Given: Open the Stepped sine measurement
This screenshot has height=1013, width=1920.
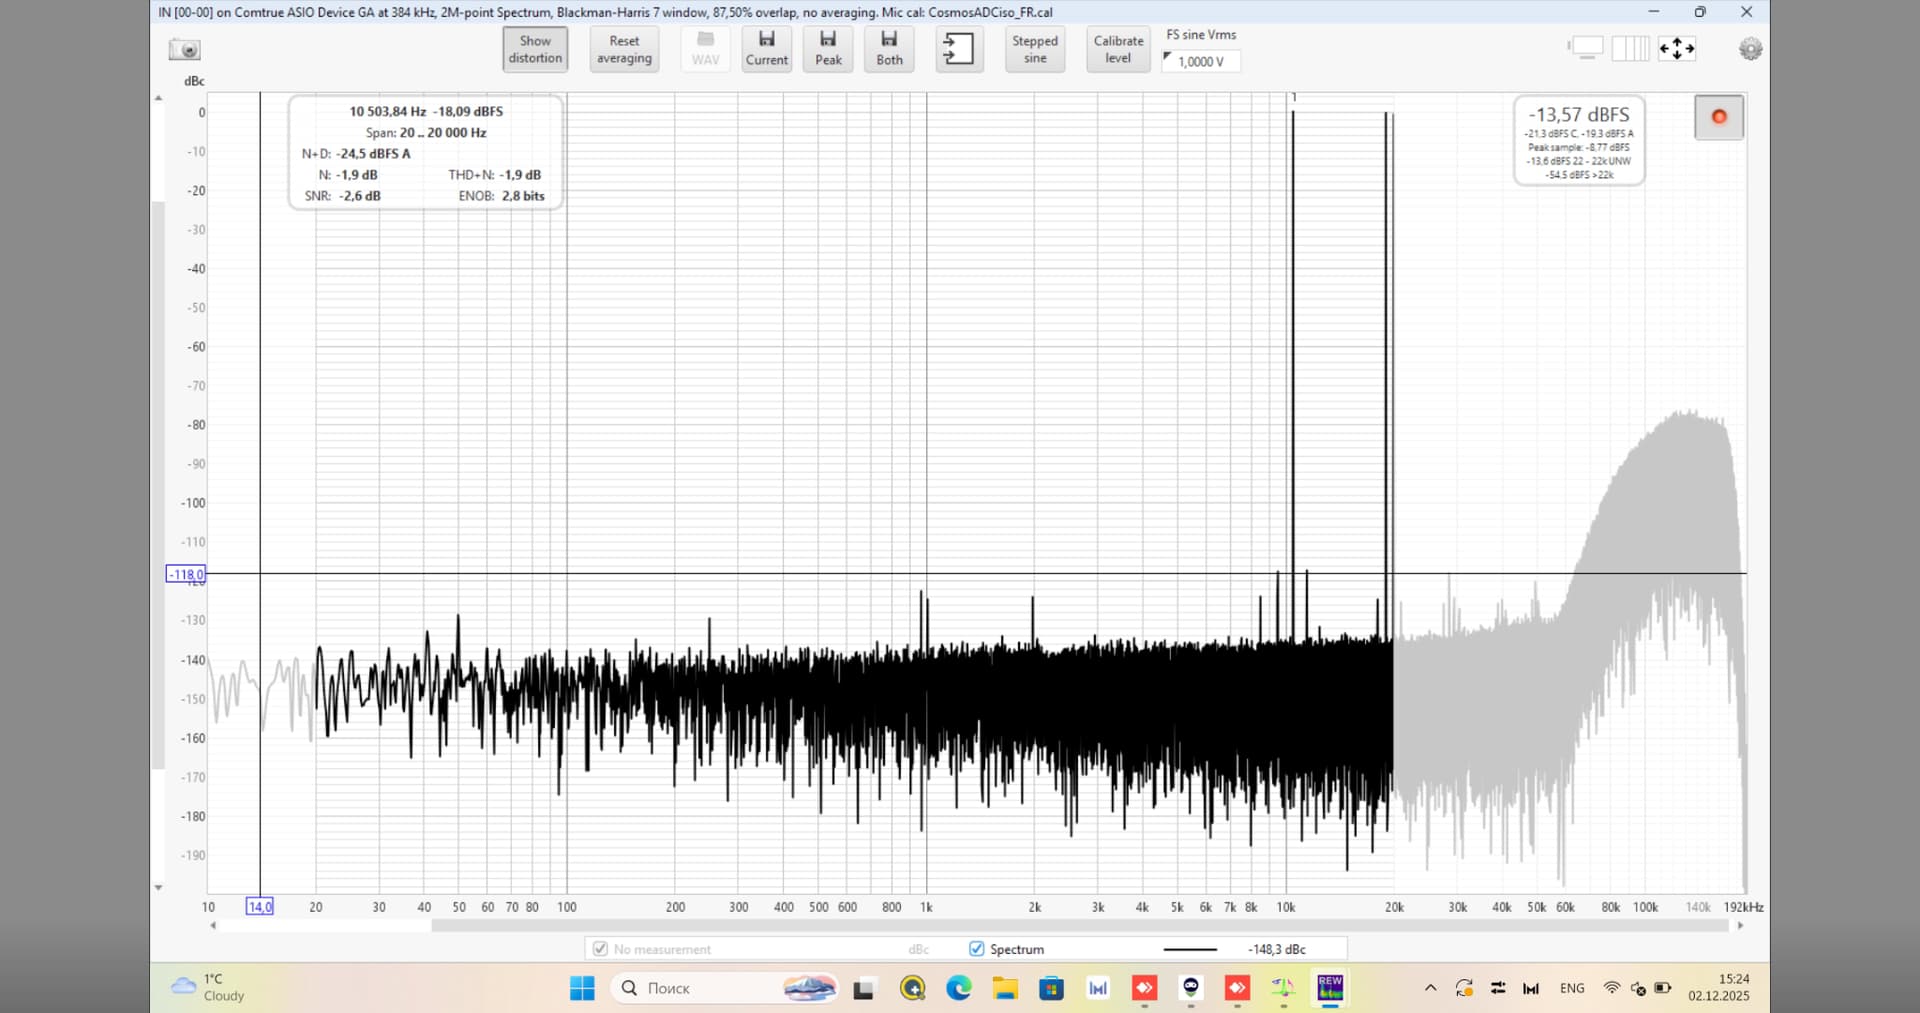Looking at the screenshot, I should (x=1034, y=49).
